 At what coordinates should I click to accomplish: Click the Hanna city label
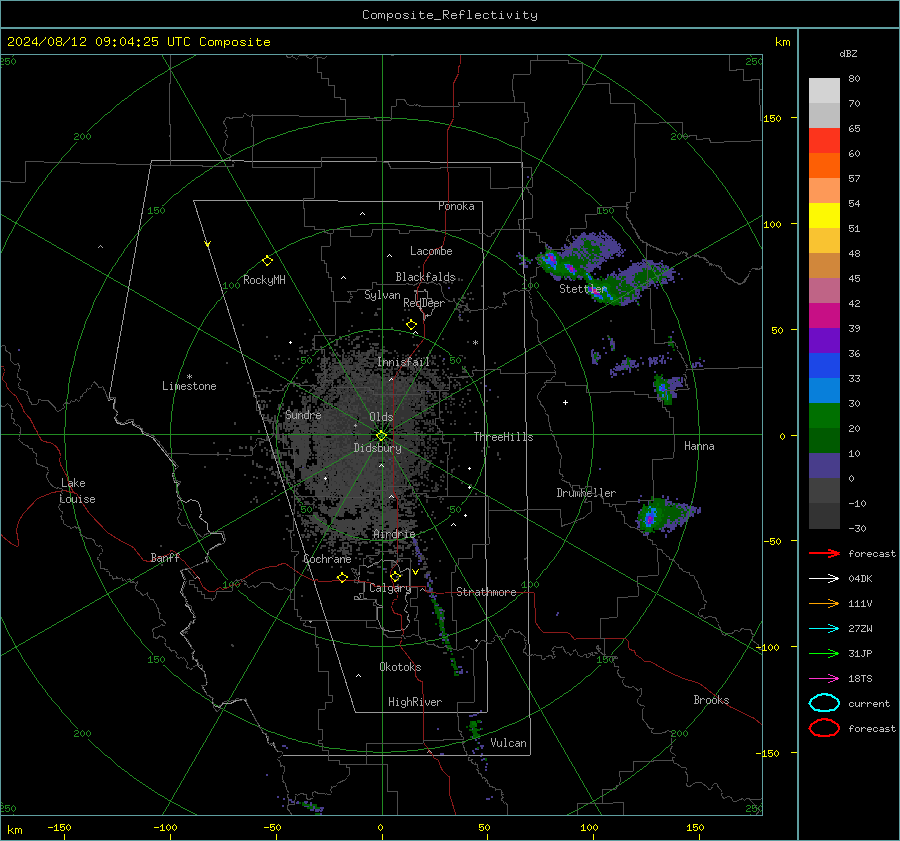[x=699, y=446]
